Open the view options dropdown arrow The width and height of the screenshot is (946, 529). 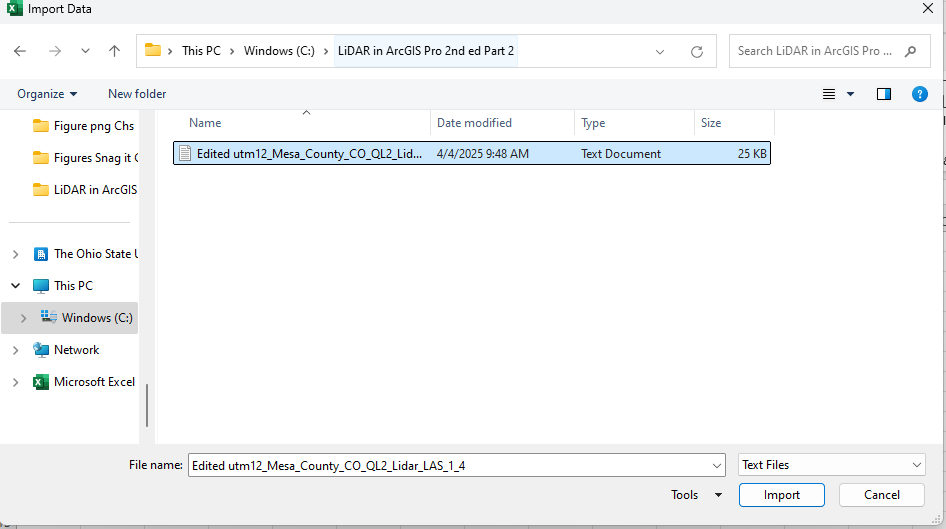[x=850, y=94]
